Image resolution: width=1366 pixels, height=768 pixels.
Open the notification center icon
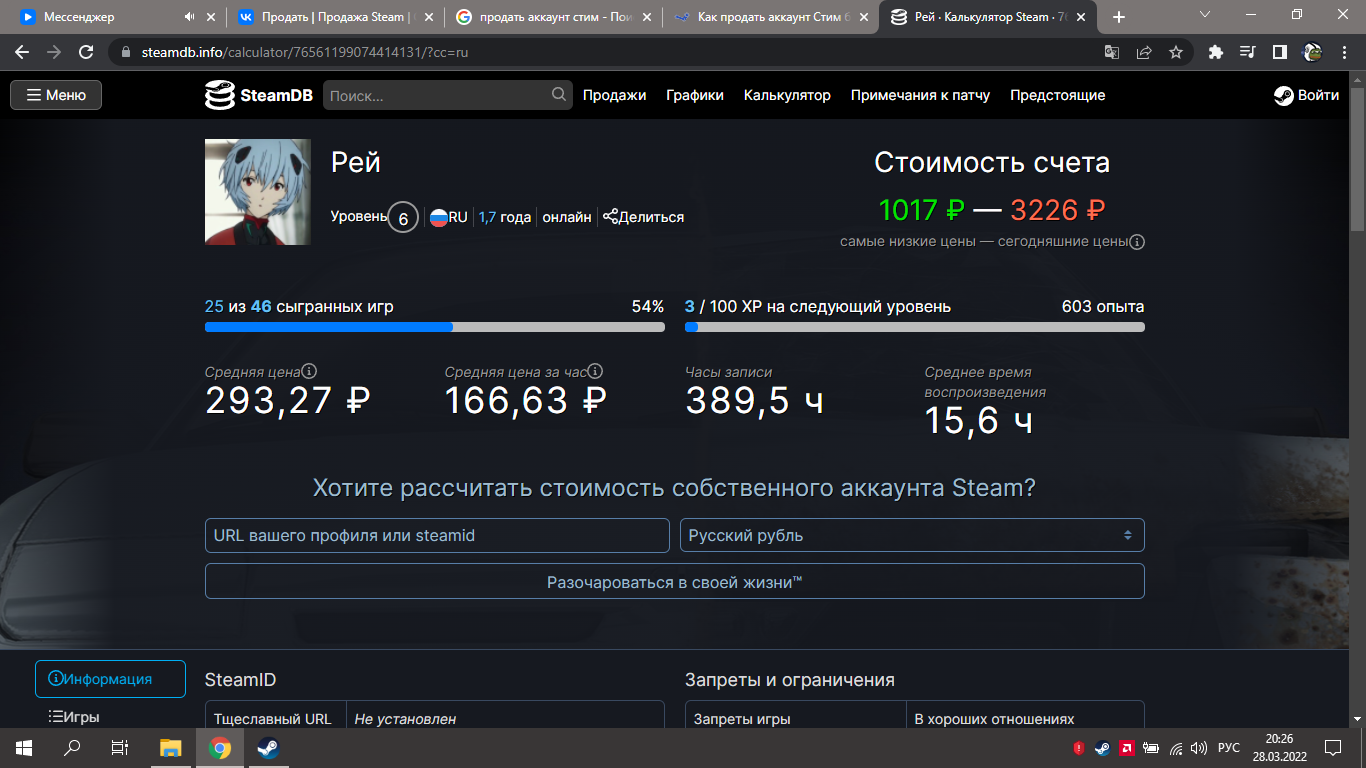point(1333,747)
